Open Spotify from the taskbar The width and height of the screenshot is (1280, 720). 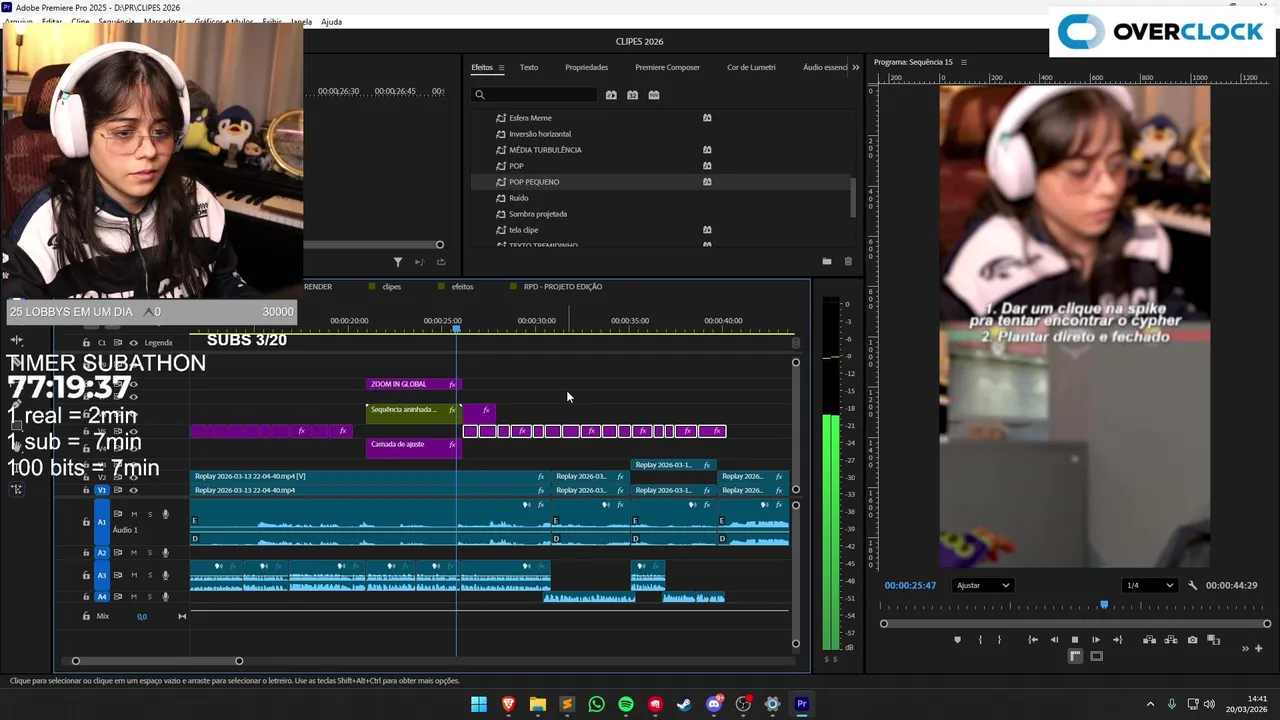pyautogui.click(x=626, y=704)
